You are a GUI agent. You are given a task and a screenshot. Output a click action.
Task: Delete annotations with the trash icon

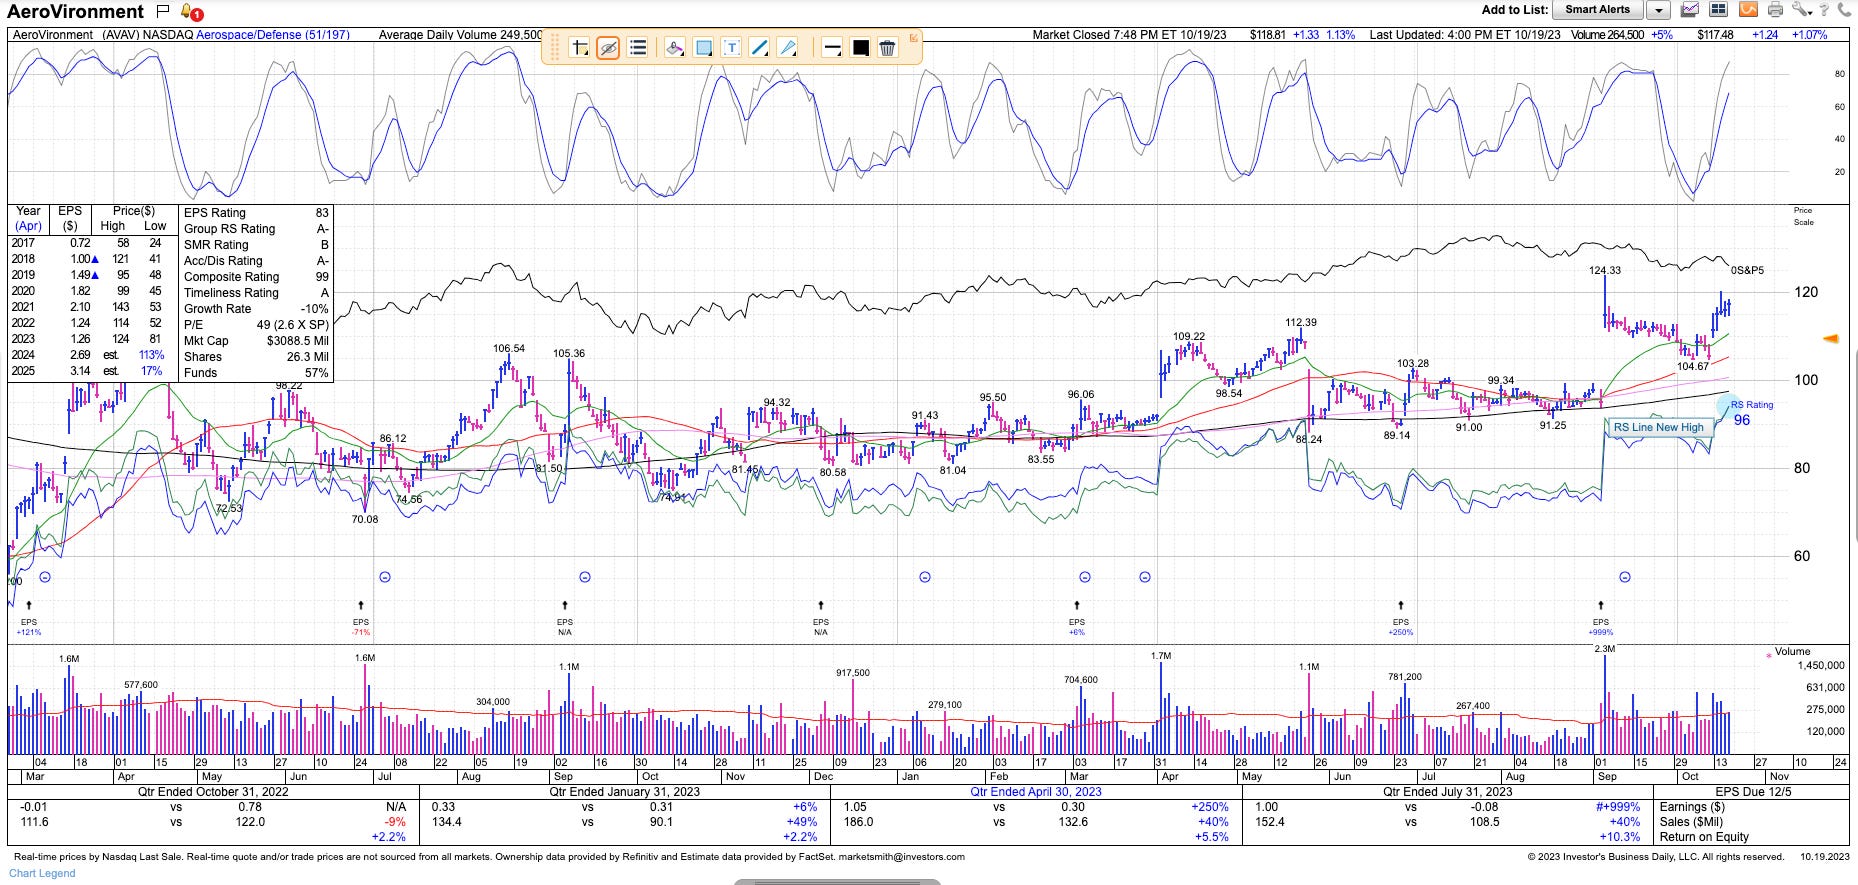pyautogui.click(x=888, y=48)
